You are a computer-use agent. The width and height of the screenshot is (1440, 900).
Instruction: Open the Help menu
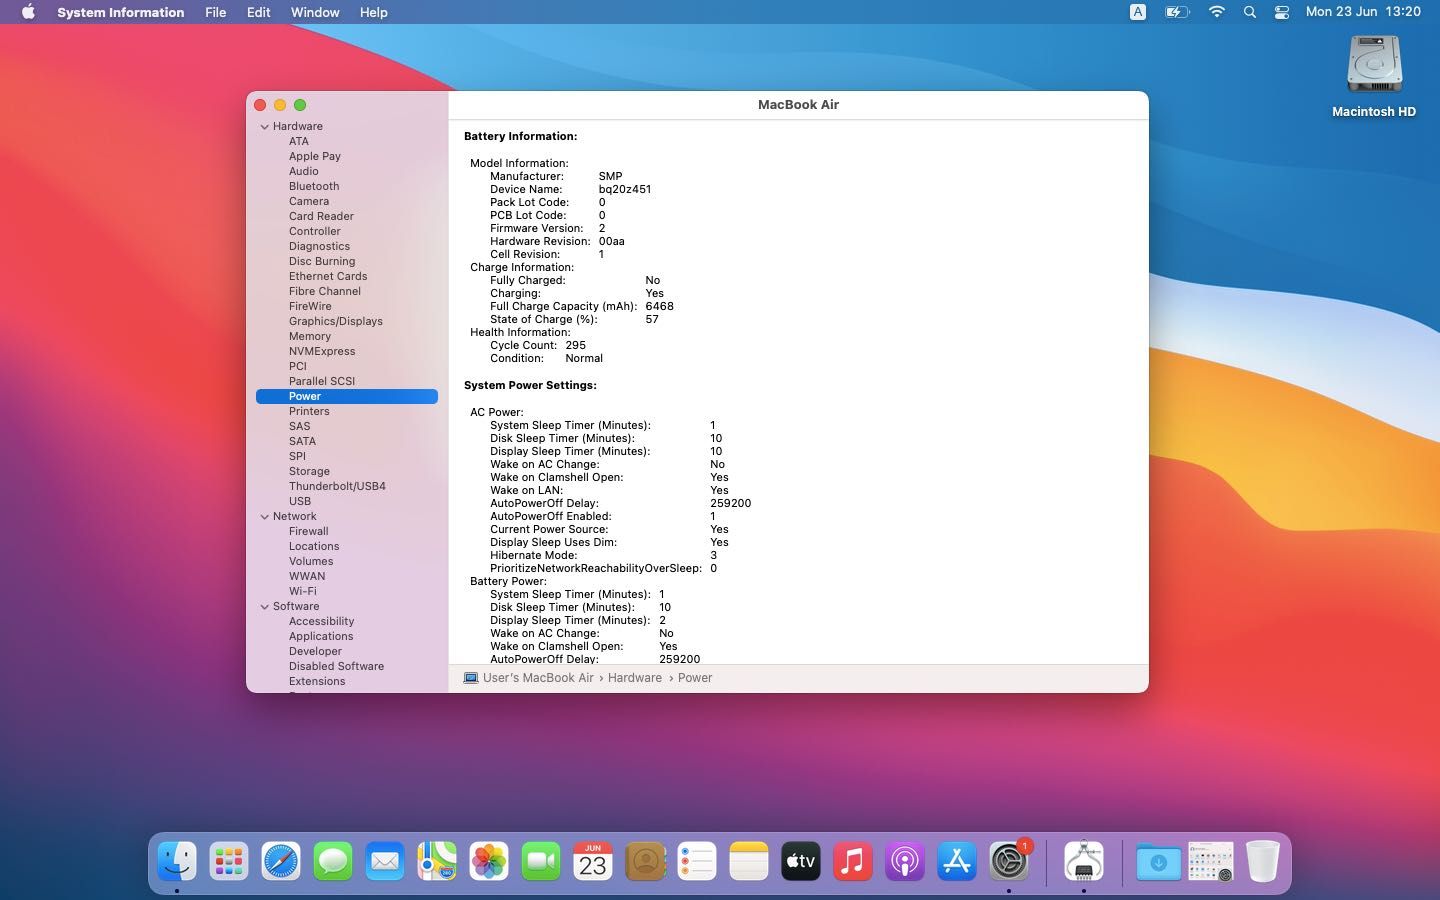[x=373, y=12]
